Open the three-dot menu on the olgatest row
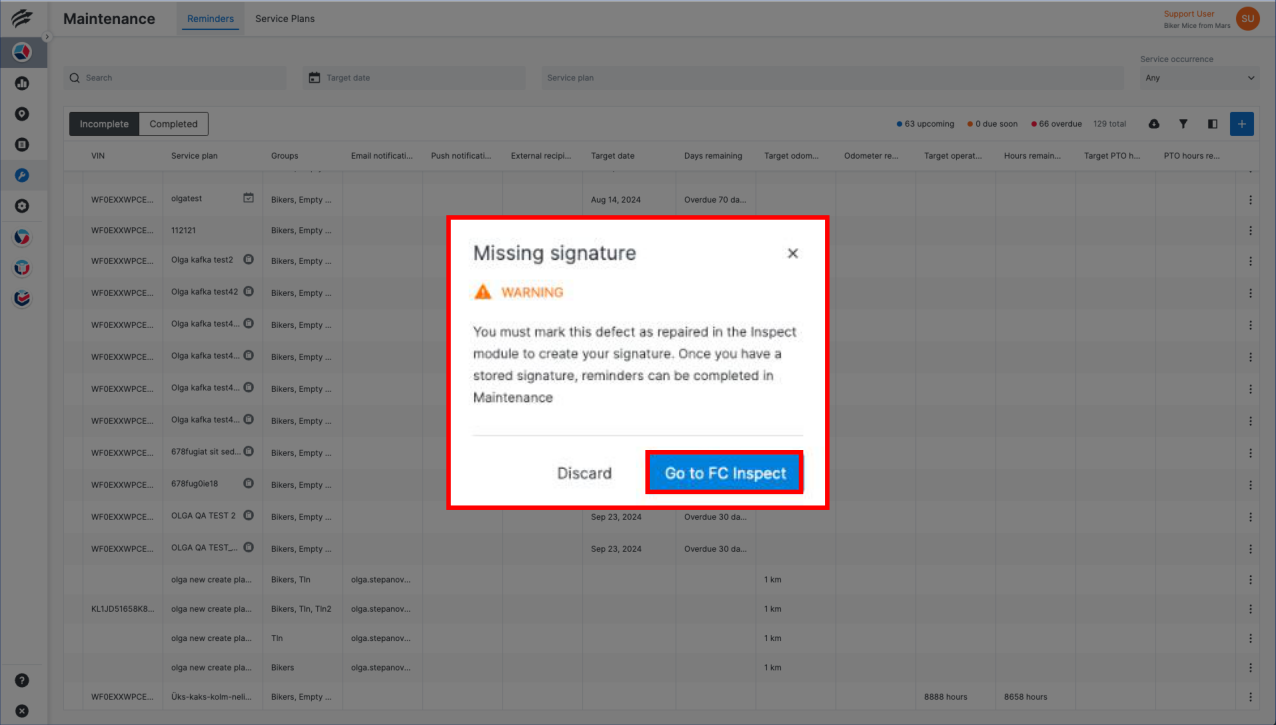The width and height of the screenshot is (1276, 725). click(x=1250, y=198)
